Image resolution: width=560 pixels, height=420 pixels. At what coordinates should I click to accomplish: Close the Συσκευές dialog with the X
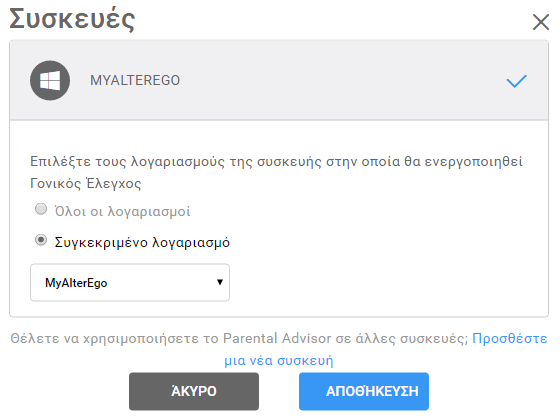pyautogui.click(x=541, y=22)
